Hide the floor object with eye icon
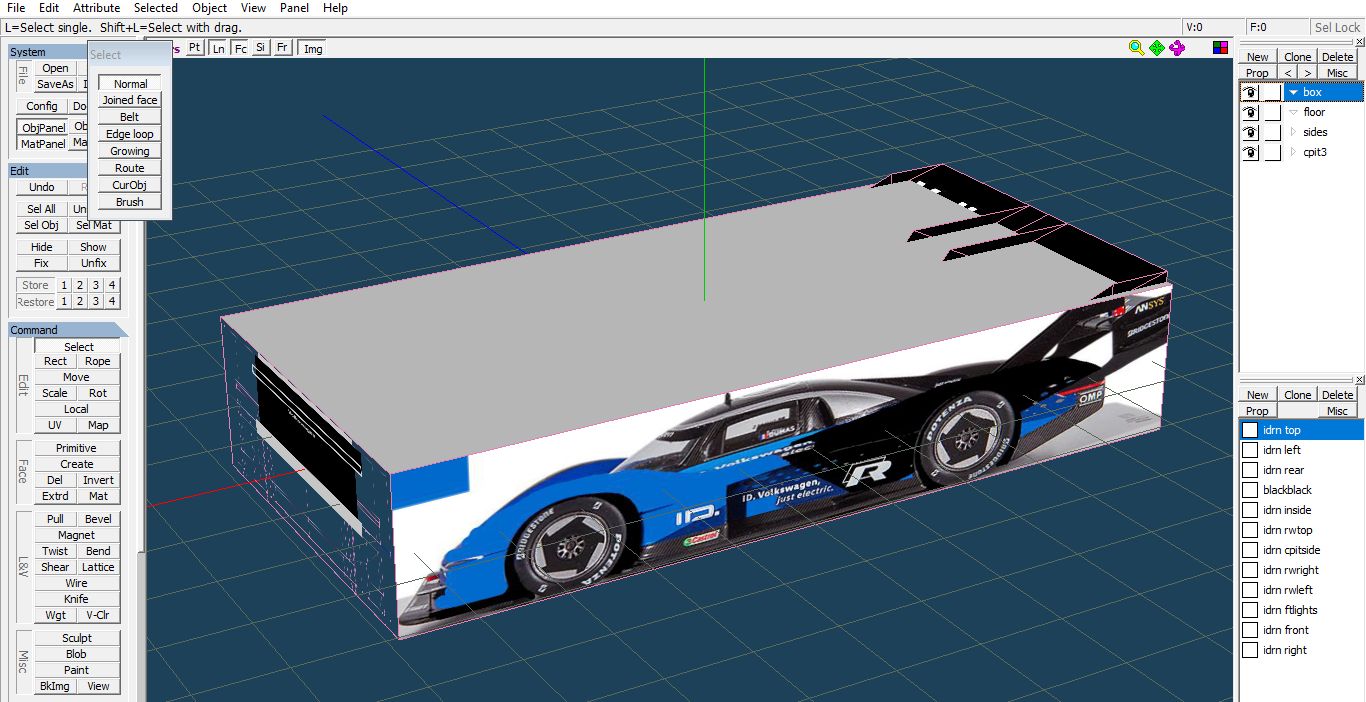 [x=1250, y=113]
